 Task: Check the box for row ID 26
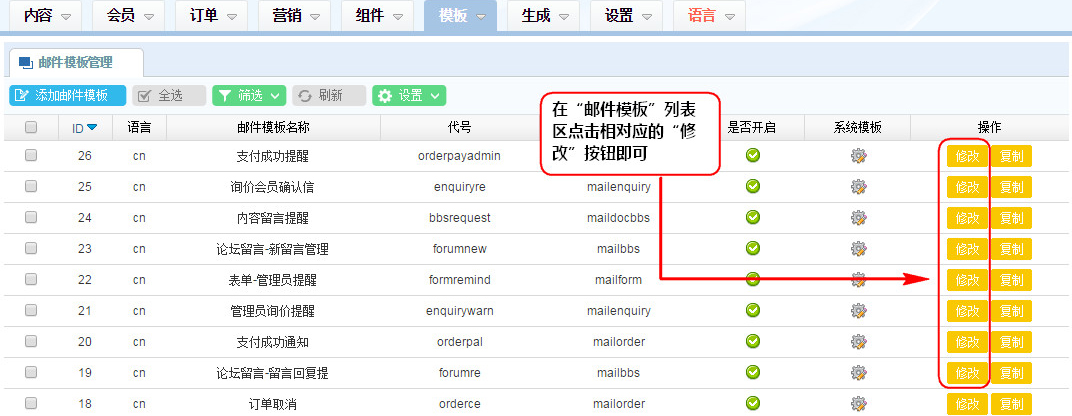click(31, 156)
